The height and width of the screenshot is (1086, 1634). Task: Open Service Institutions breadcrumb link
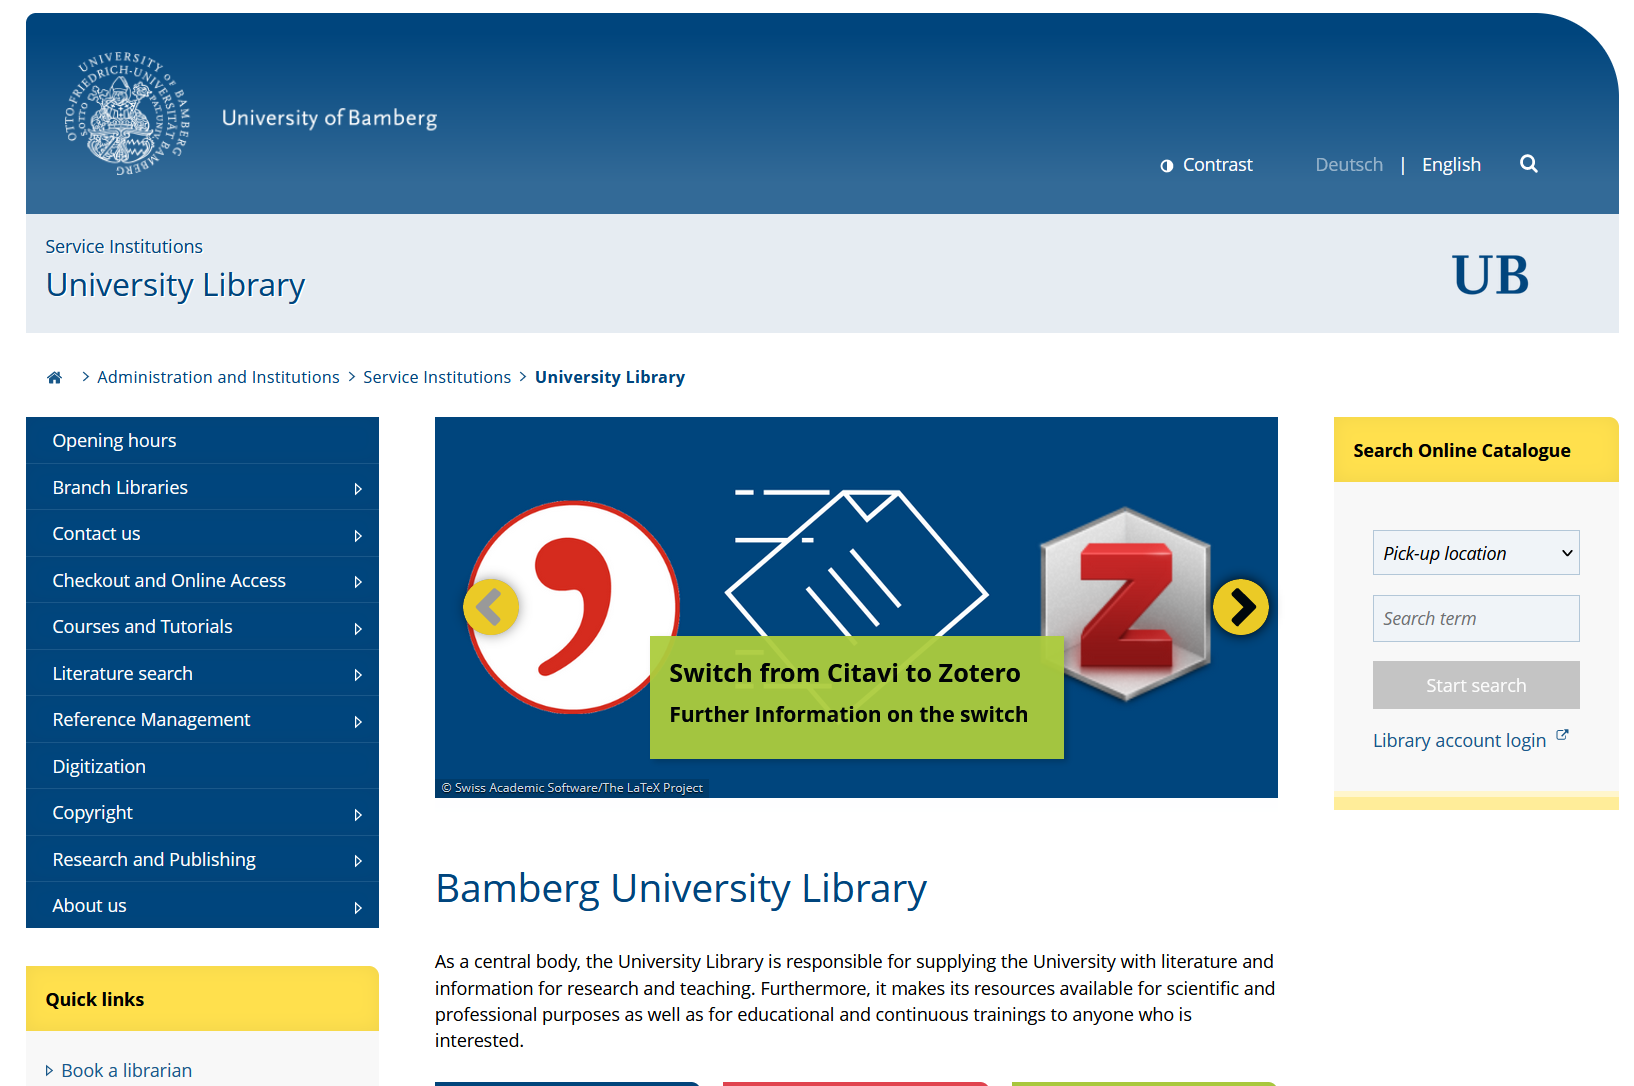[x=437, y=377]
